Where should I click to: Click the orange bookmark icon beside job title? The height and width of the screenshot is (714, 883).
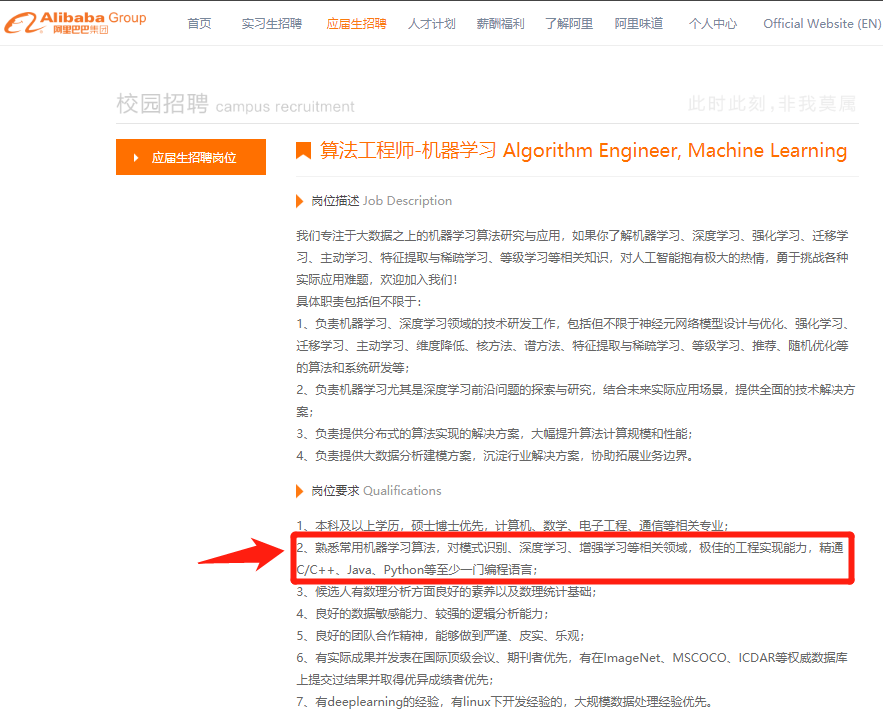coord(304,150)
